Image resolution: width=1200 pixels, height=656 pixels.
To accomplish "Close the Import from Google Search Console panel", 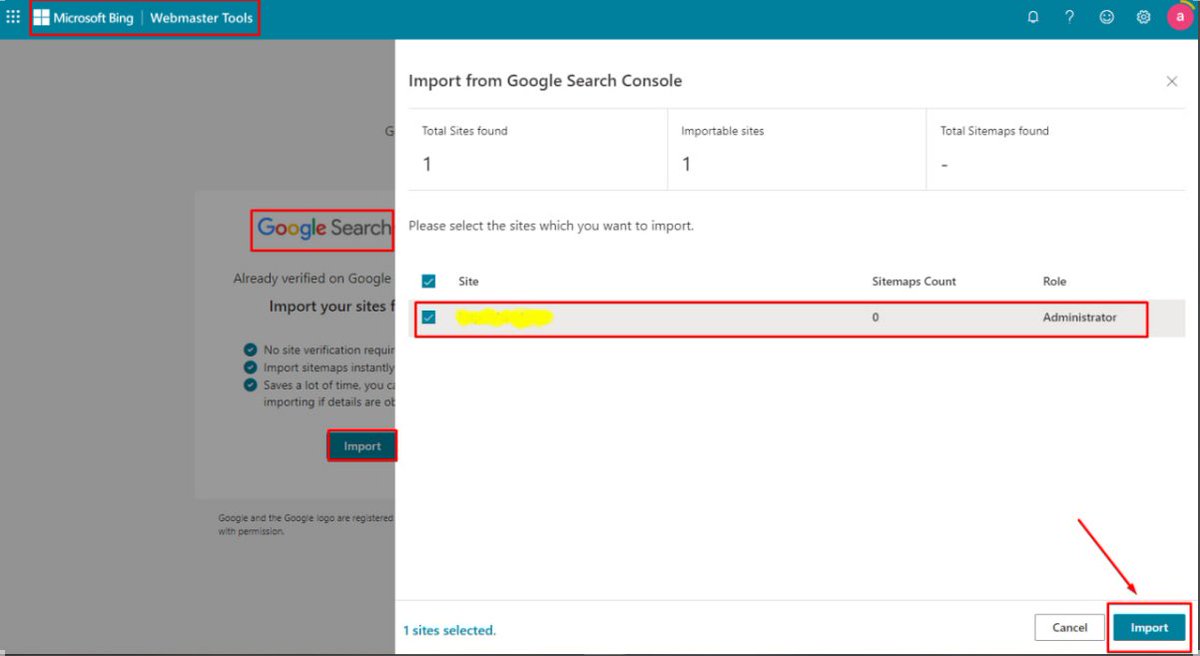I will coord(1172,81).
